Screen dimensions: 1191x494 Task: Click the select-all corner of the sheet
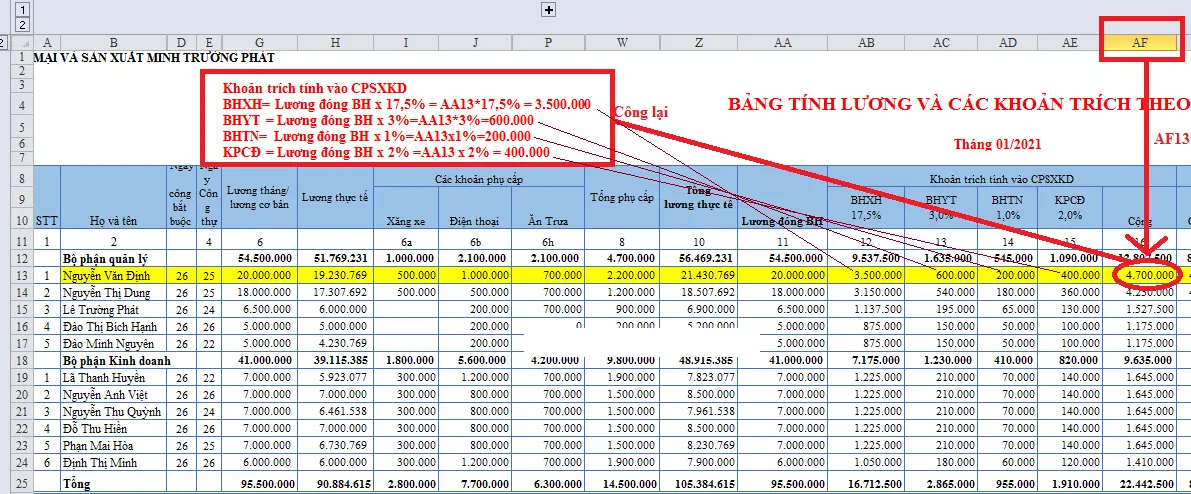22,43
